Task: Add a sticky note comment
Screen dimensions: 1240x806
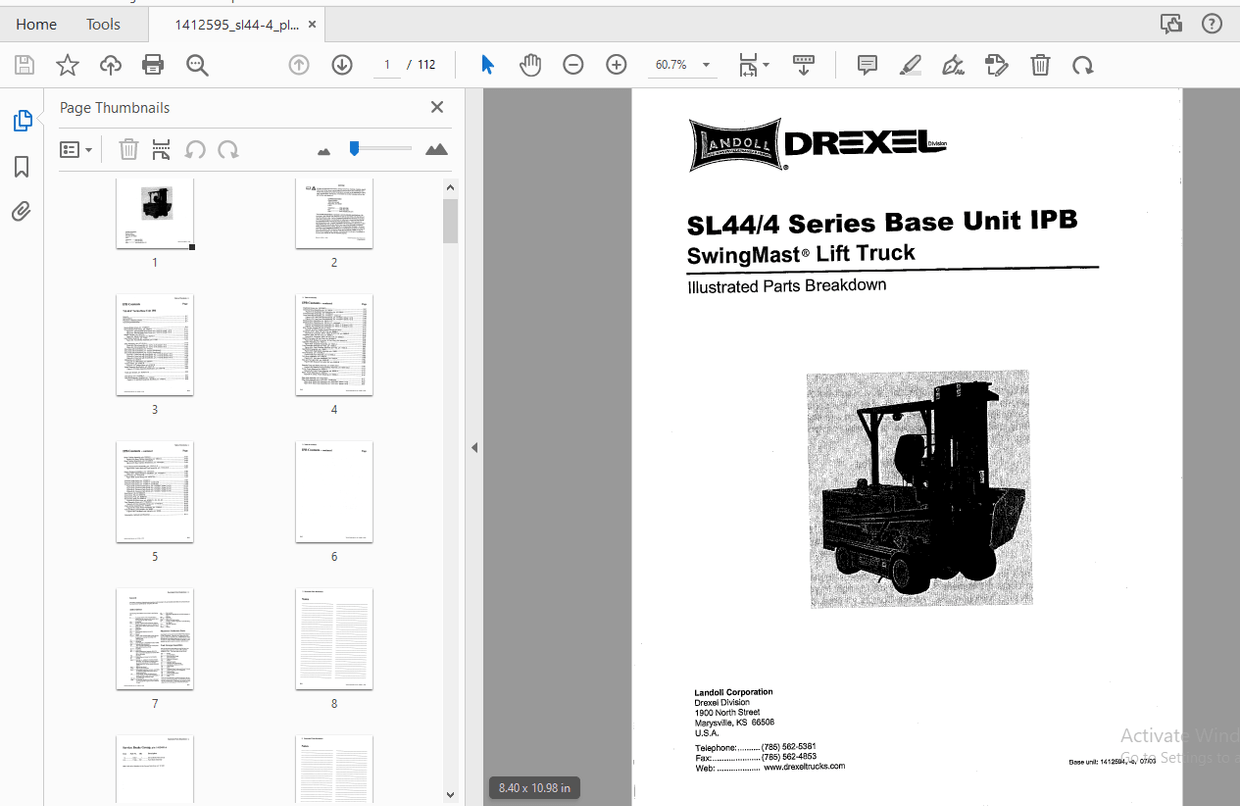Action: click(866, 64)
